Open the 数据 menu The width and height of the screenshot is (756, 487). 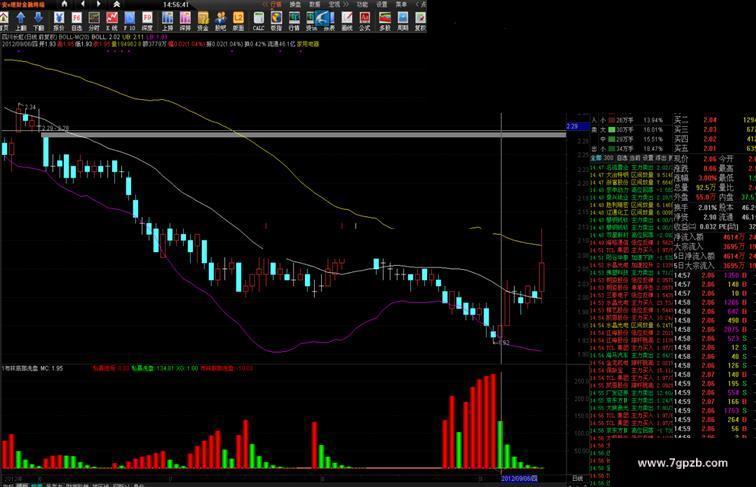[x=314, y=4]
